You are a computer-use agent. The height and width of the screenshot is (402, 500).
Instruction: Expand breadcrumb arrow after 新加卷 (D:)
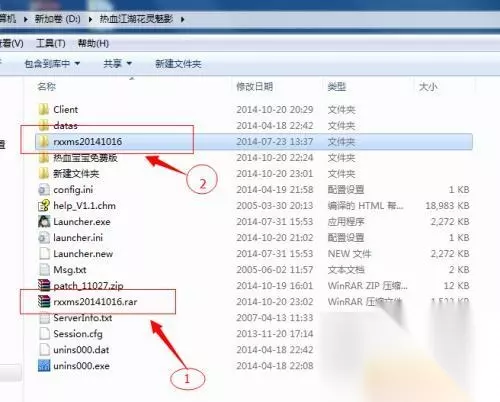tap(91, 19)
